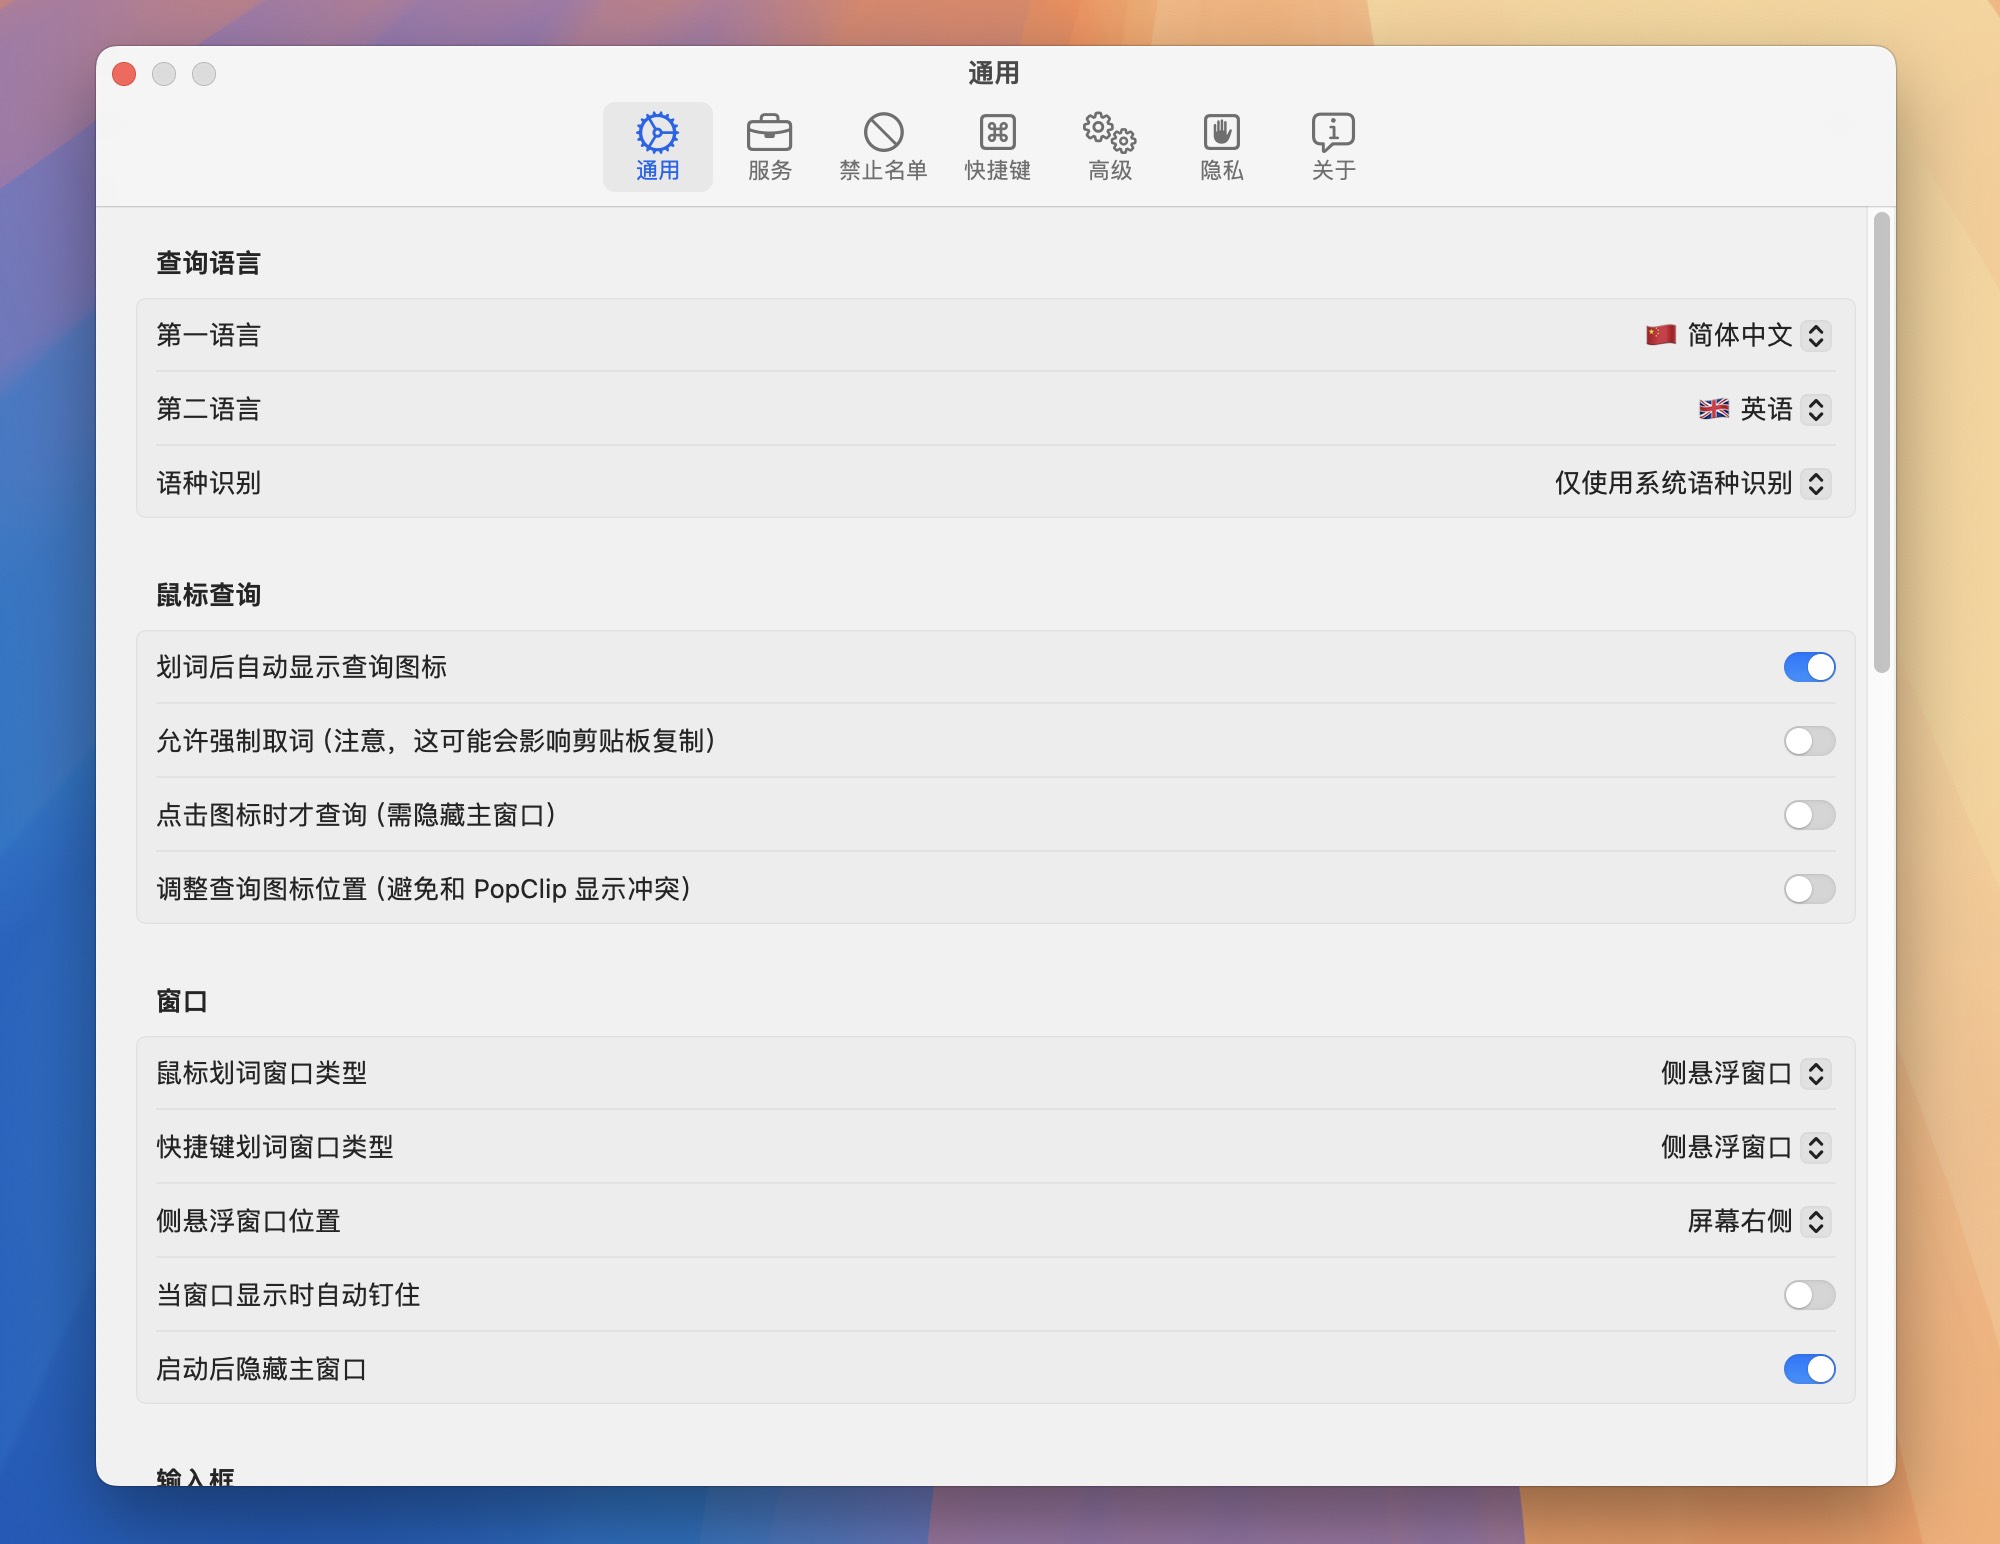
Task: Click the China flag next to 简体中文
Action: pyautogui.click(x=1659, y=335)
